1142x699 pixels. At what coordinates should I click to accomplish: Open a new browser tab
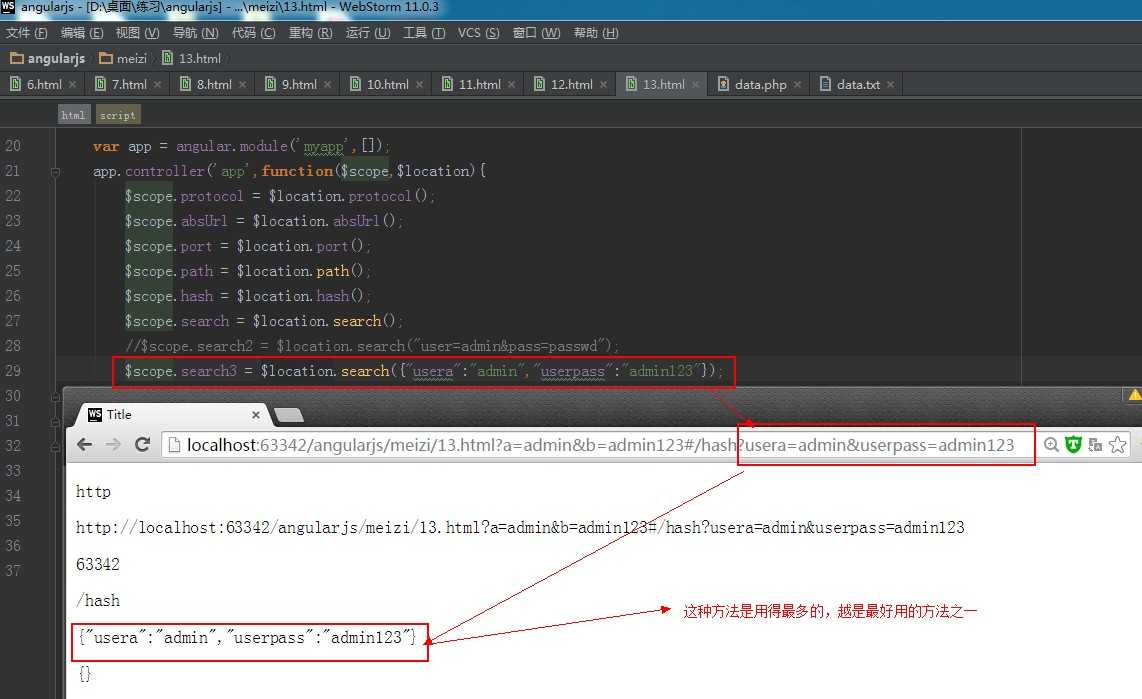click(x=288, y=415)
